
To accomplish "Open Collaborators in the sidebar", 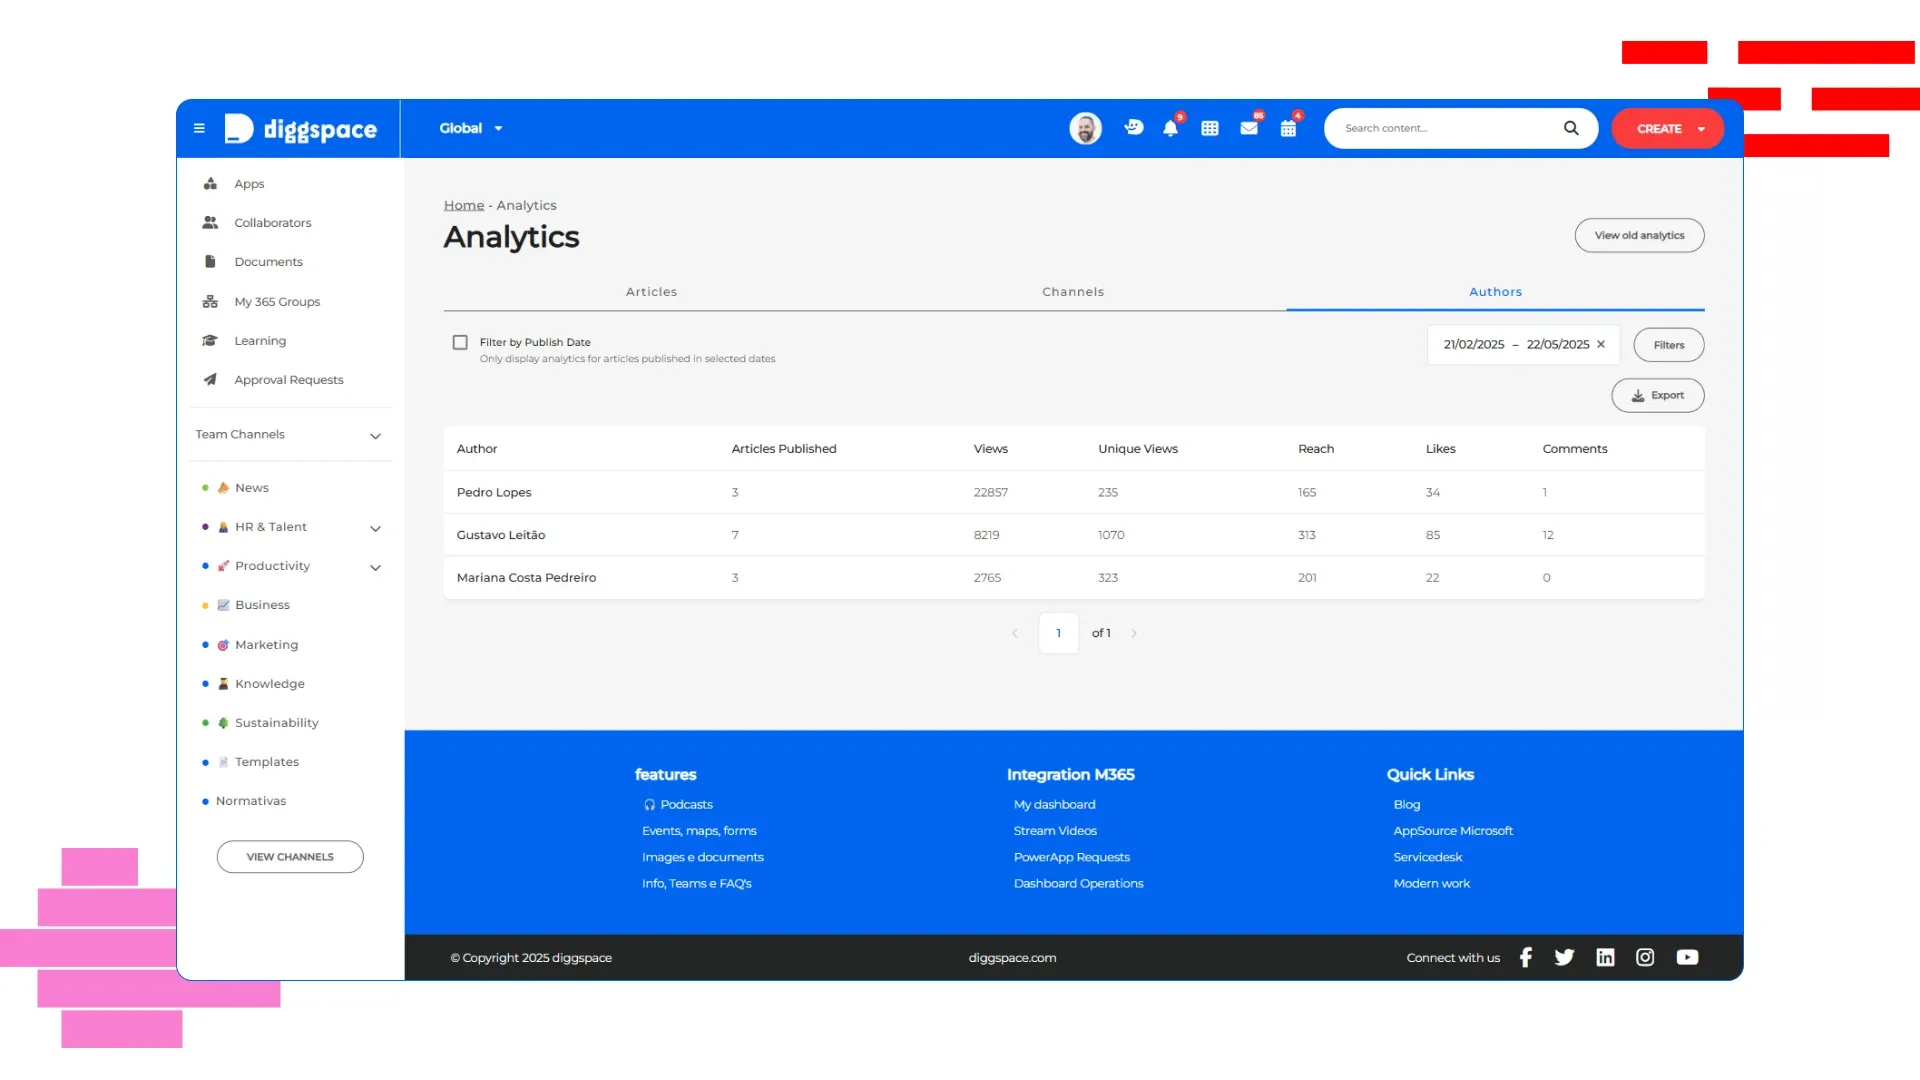I will [x=272, y=223].
